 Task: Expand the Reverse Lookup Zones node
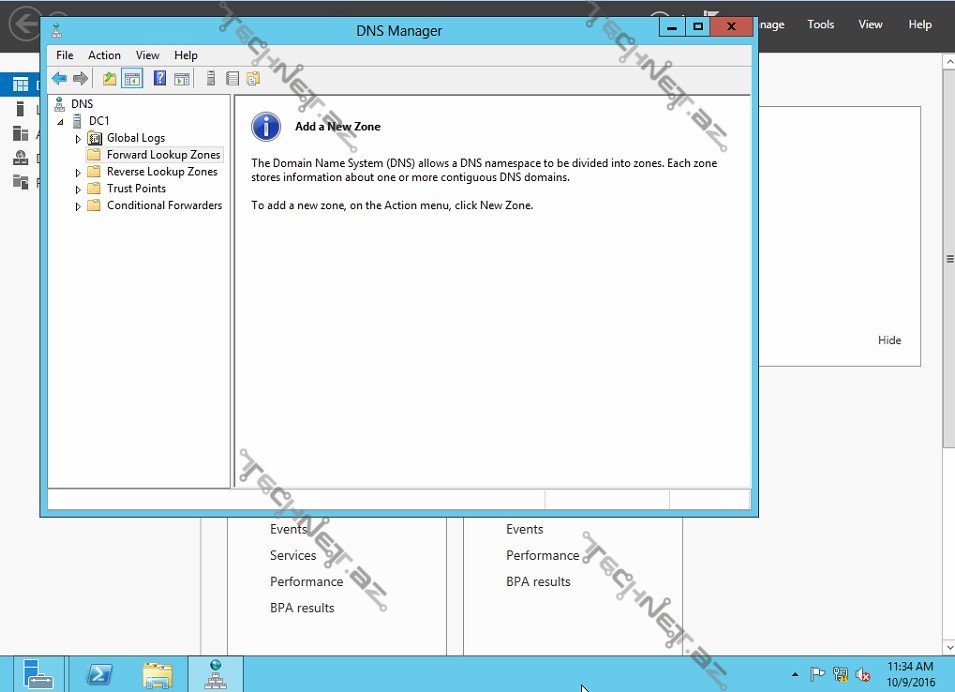coord(78,173)
